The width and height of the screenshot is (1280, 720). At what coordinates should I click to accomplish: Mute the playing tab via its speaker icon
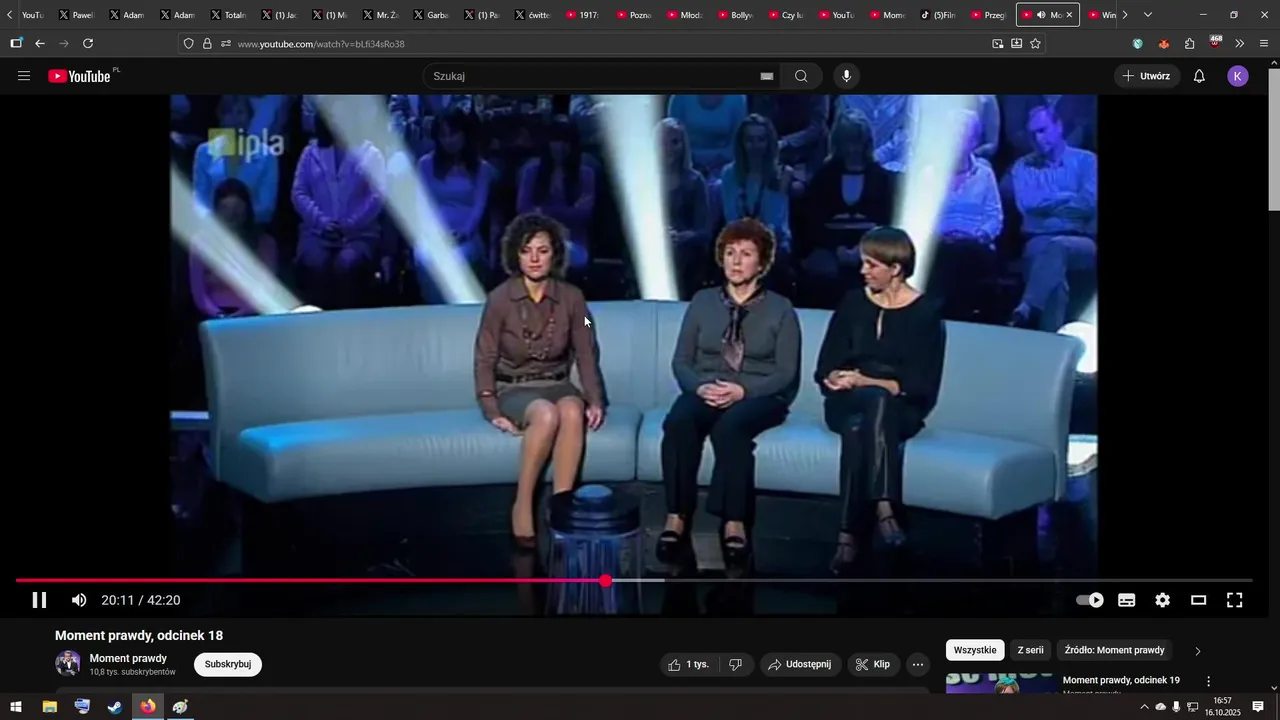point(1041,15)
